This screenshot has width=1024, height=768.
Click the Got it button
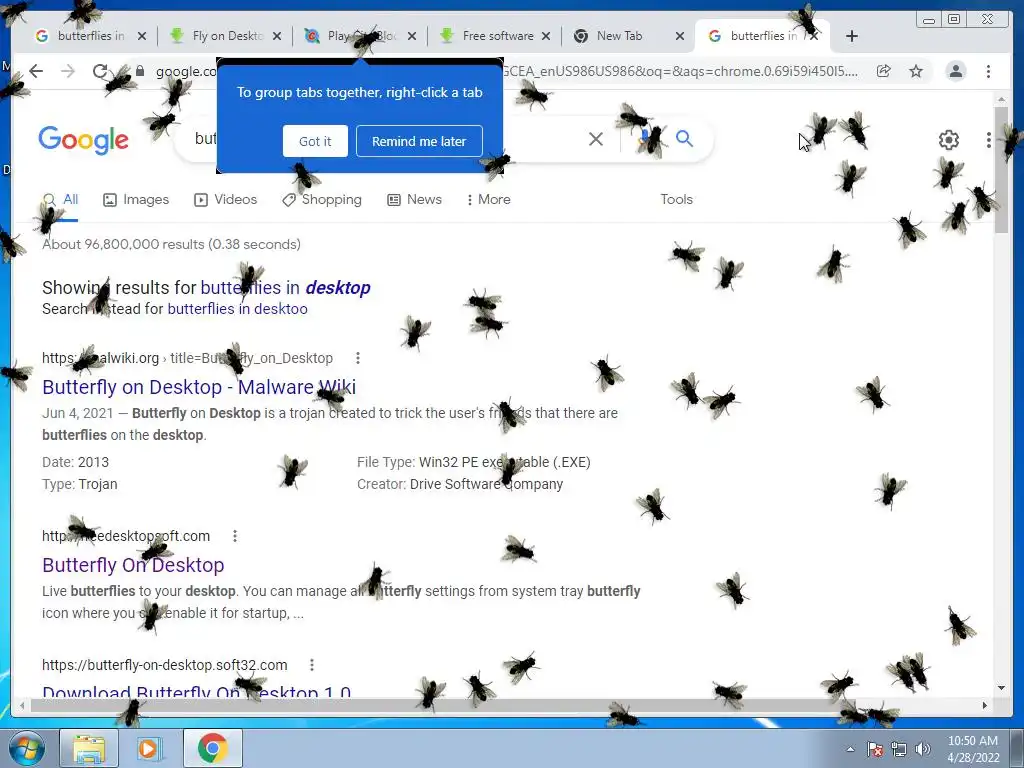pos(315,141)
